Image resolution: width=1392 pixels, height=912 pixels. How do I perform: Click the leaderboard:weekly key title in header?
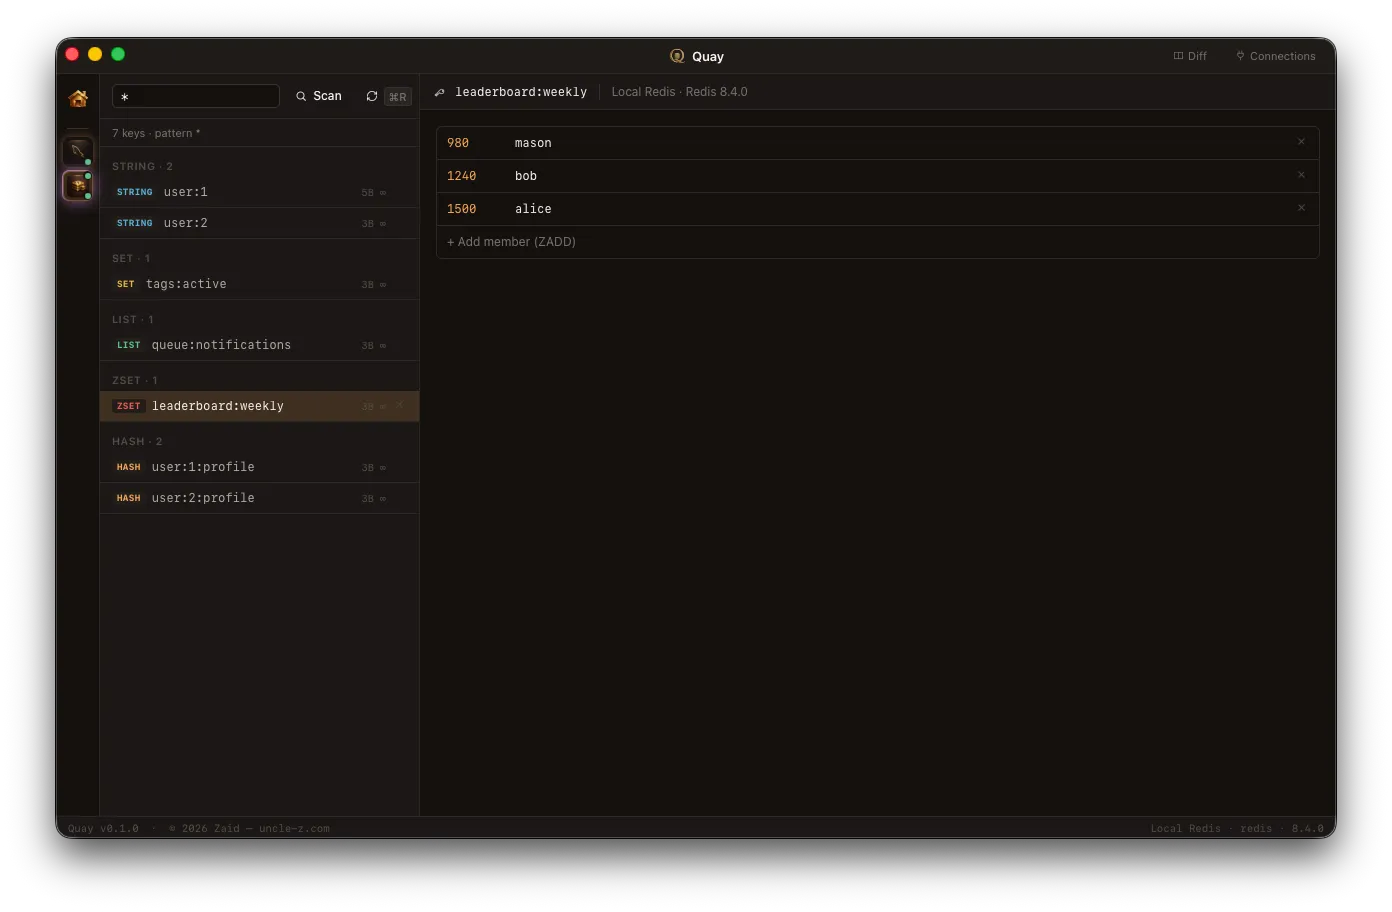[x=521, y=92]
